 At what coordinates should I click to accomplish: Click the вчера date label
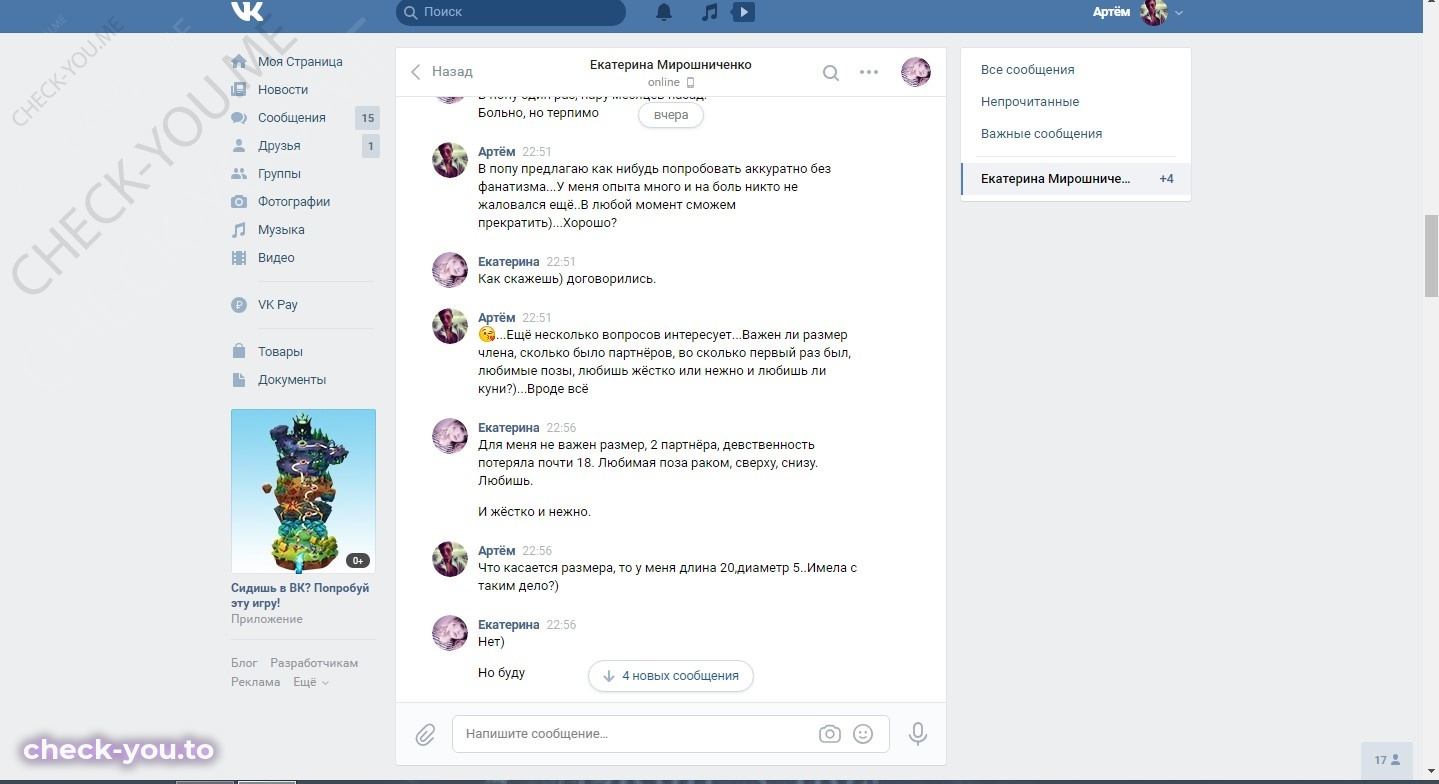(671, 115)
